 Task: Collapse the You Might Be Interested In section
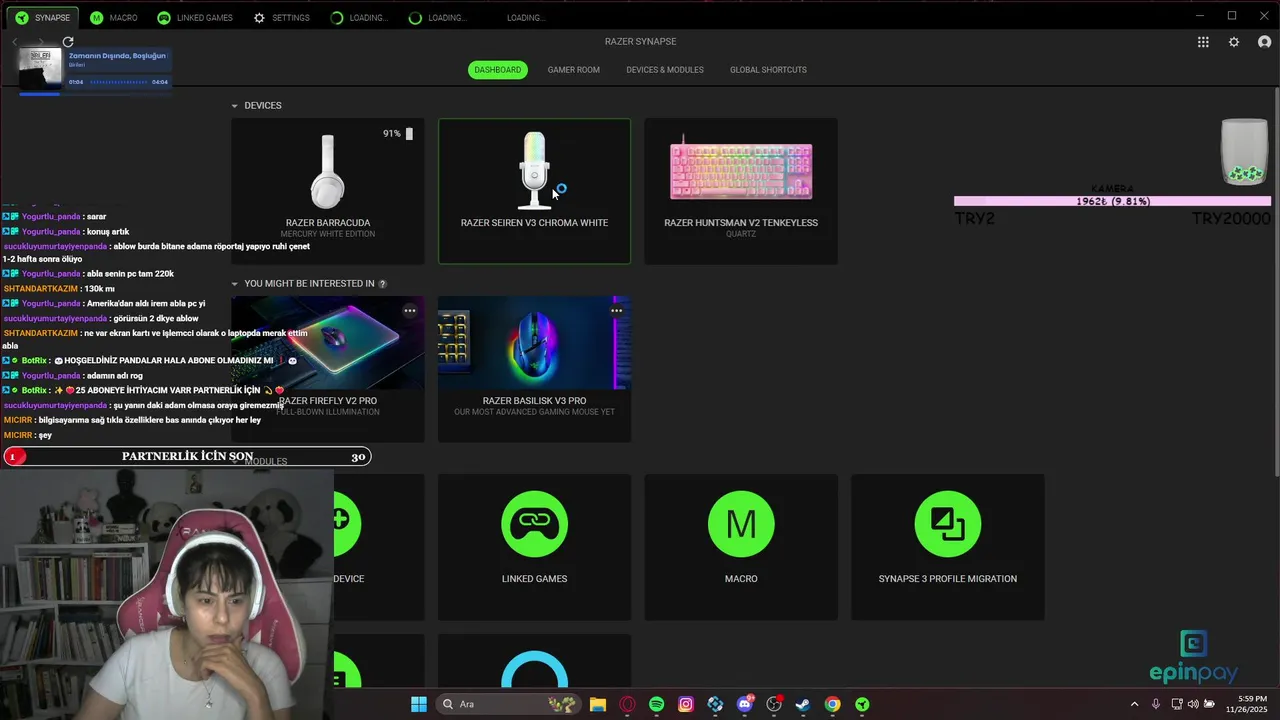(x=235, y=284)
